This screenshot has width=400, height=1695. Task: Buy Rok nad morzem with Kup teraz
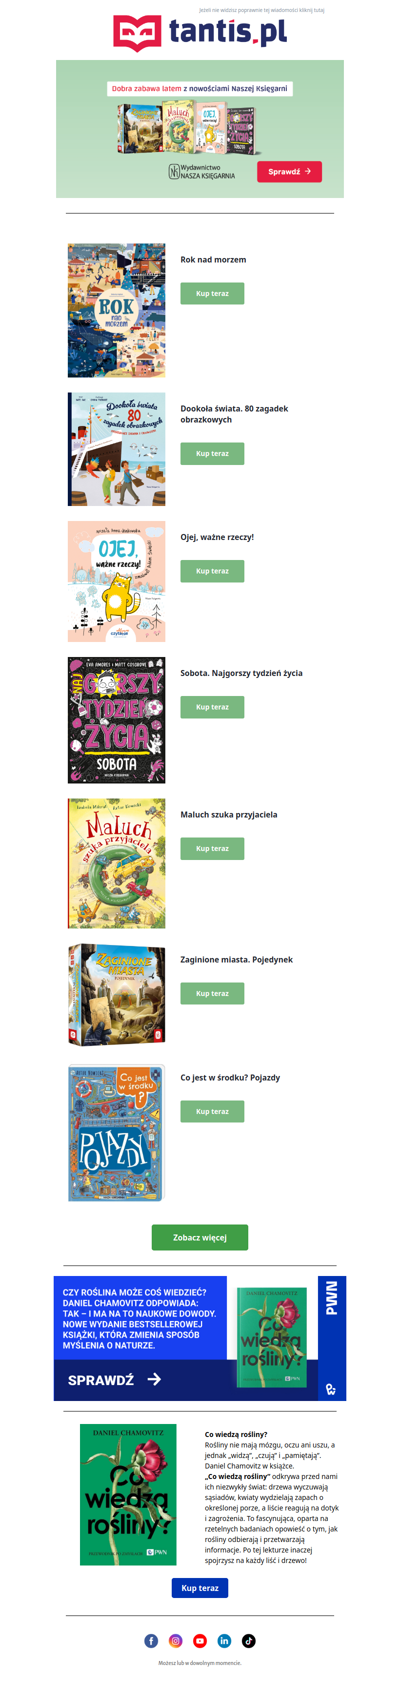pos(212,293)
